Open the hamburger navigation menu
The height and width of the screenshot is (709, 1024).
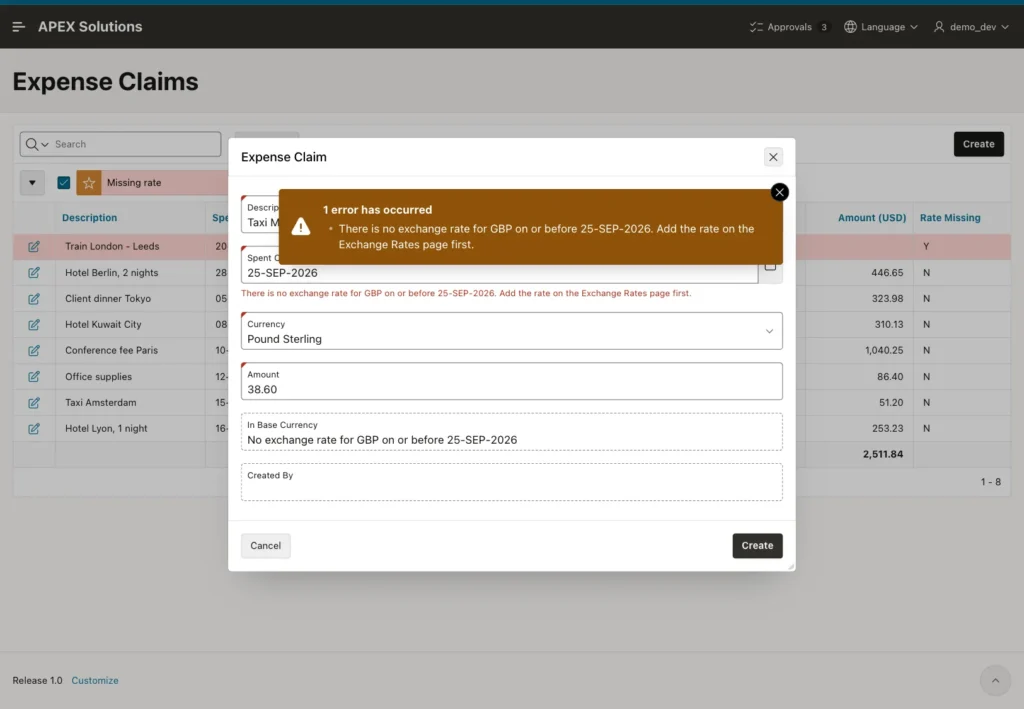(x=18, y=27)
